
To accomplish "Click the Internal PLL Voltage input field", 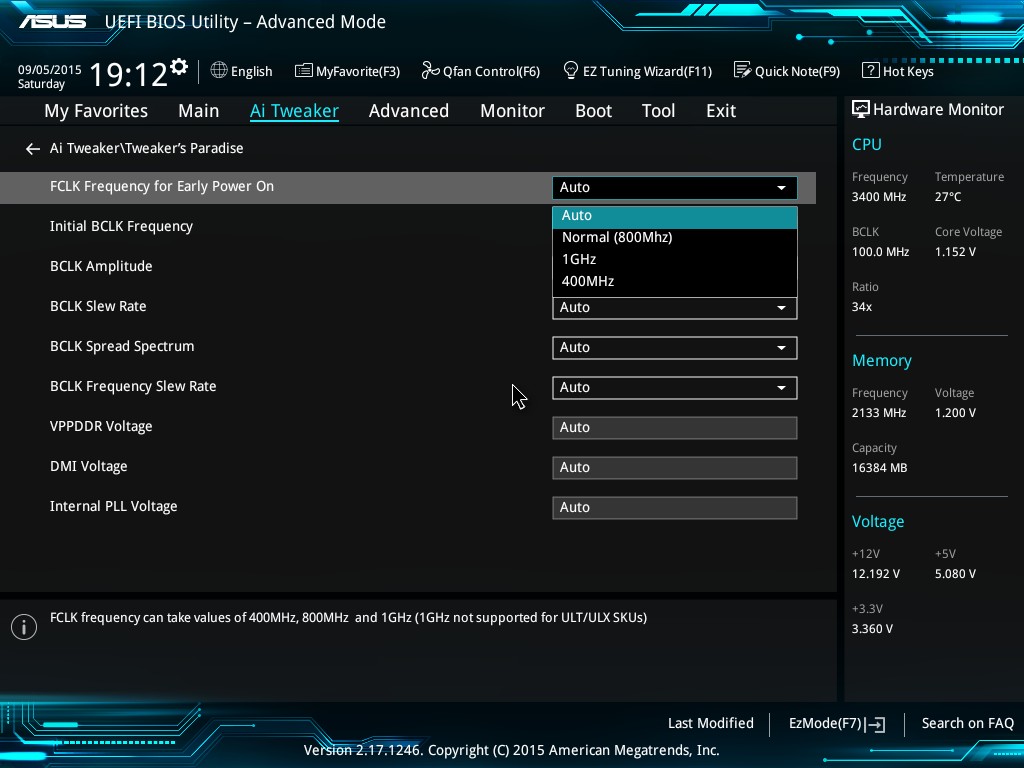I will [x=675, y=507].
